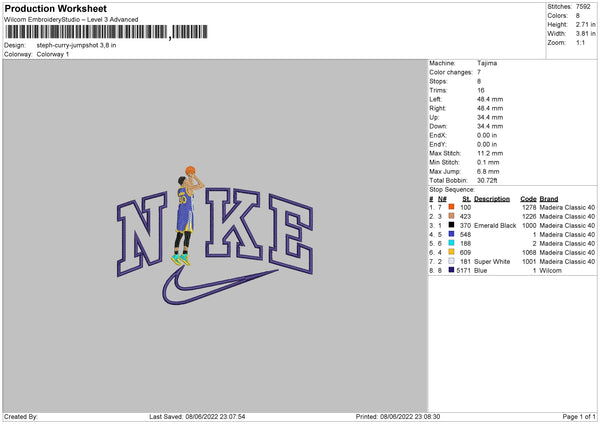Click the Brand column header
The height and width of the screenshot is (424, 600).
pos(549,199)
